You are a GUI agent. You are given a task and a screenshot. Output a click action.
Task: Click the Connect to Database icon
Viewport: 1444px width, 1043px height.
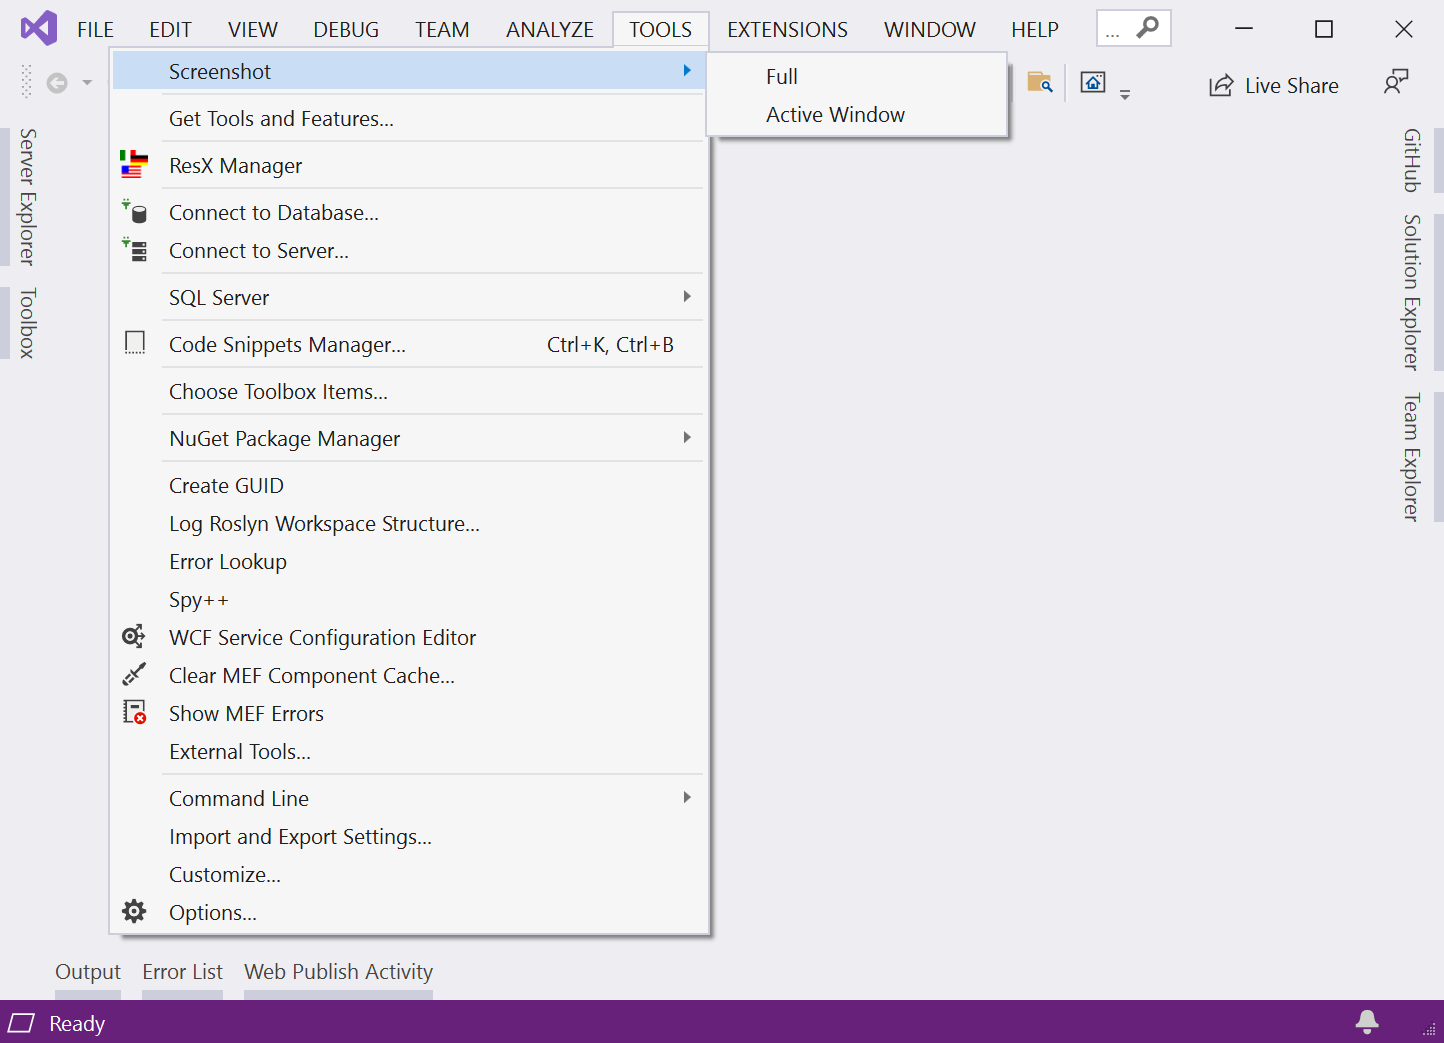point(134,211)
